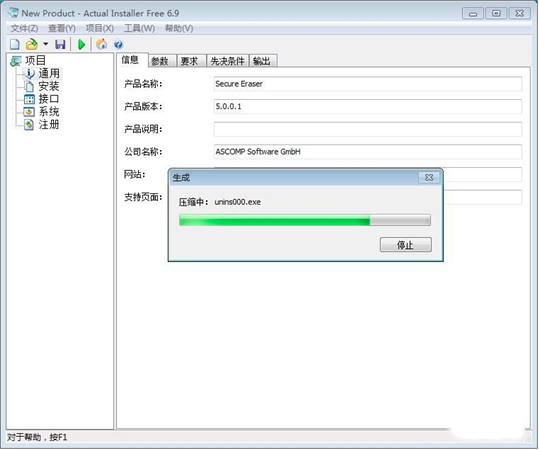Minimize the Actual Installer window
The image size is (539, 450).
click(473, 14)
